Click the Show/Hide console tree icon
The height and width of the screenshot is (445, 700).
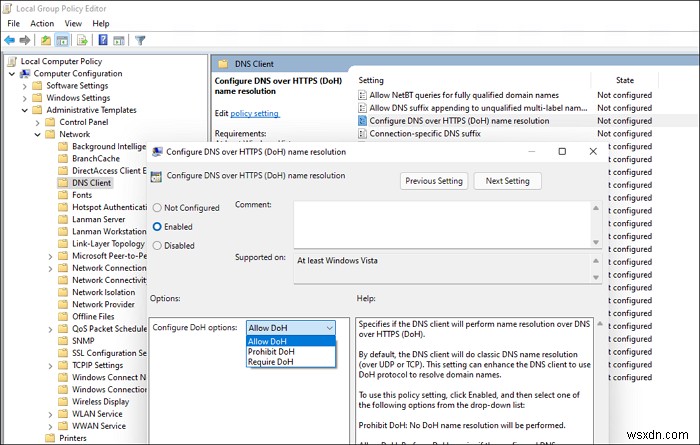coord(62,41)
